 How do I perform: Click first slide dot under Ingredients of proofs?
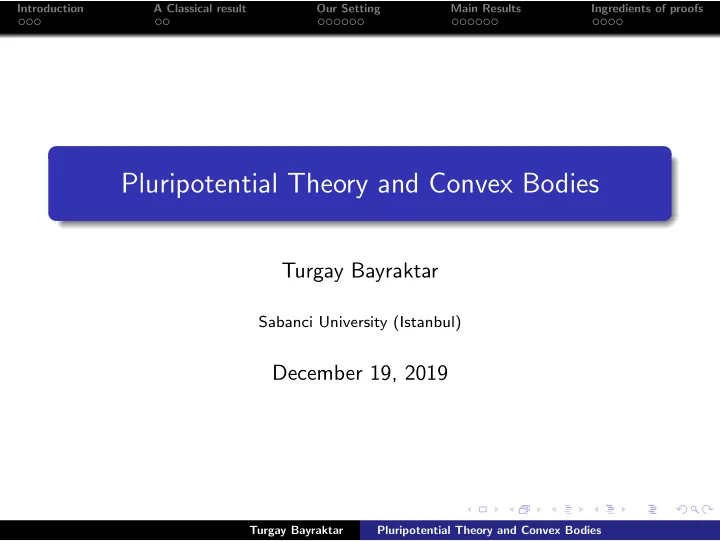point(596,22)
